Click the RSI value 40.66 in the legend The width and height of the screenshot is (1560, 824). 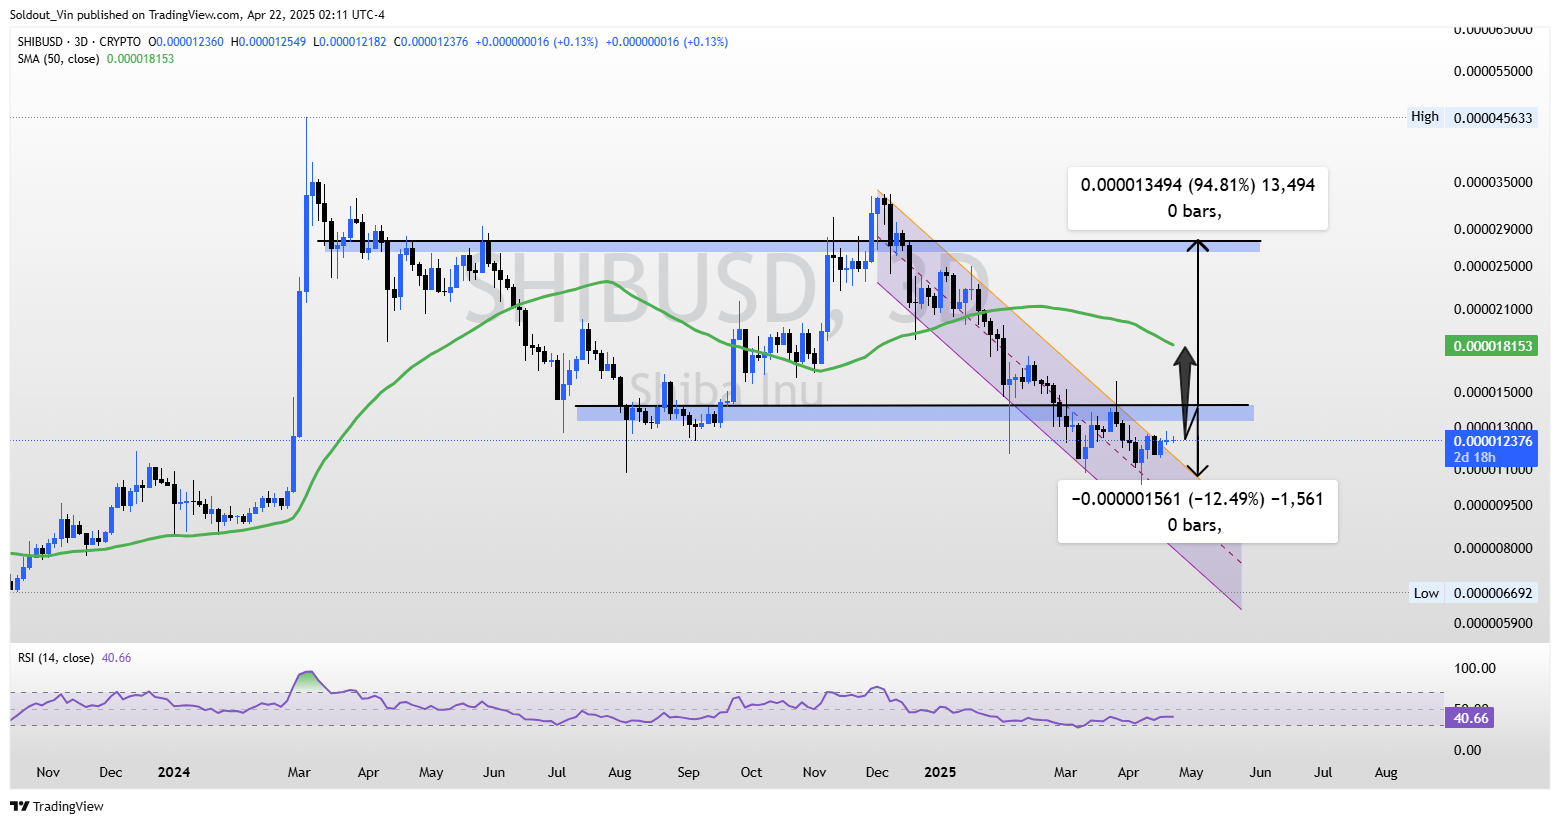[116, 658]
